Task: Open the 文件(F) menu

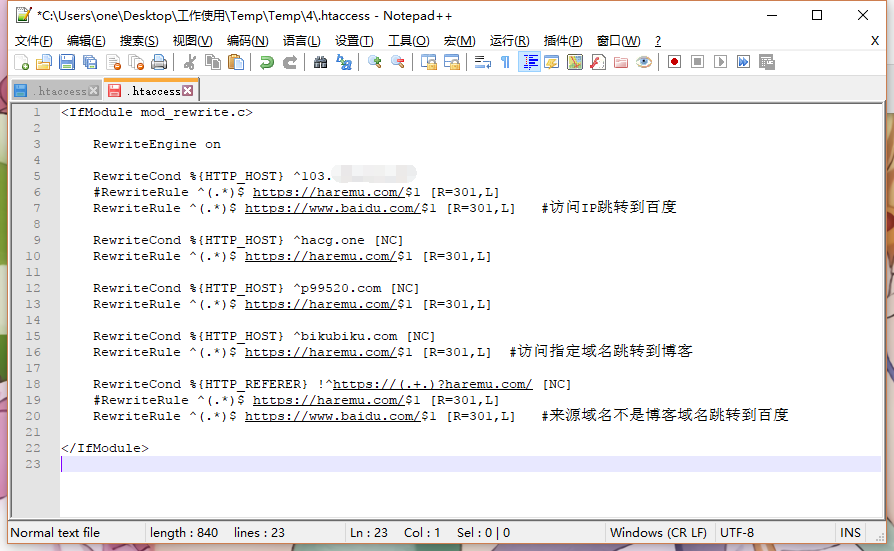Action: pos(34,41)
